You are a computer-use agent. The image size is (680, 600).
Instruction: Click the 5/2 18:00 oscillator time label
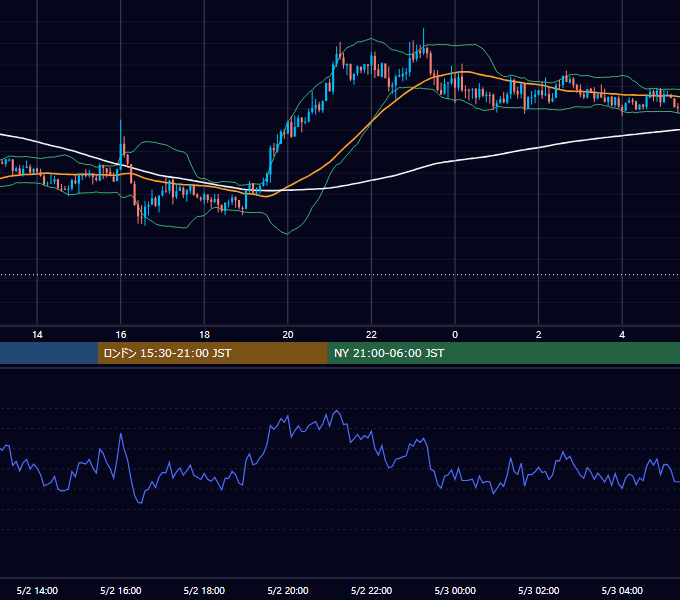[x=204, y=590]
